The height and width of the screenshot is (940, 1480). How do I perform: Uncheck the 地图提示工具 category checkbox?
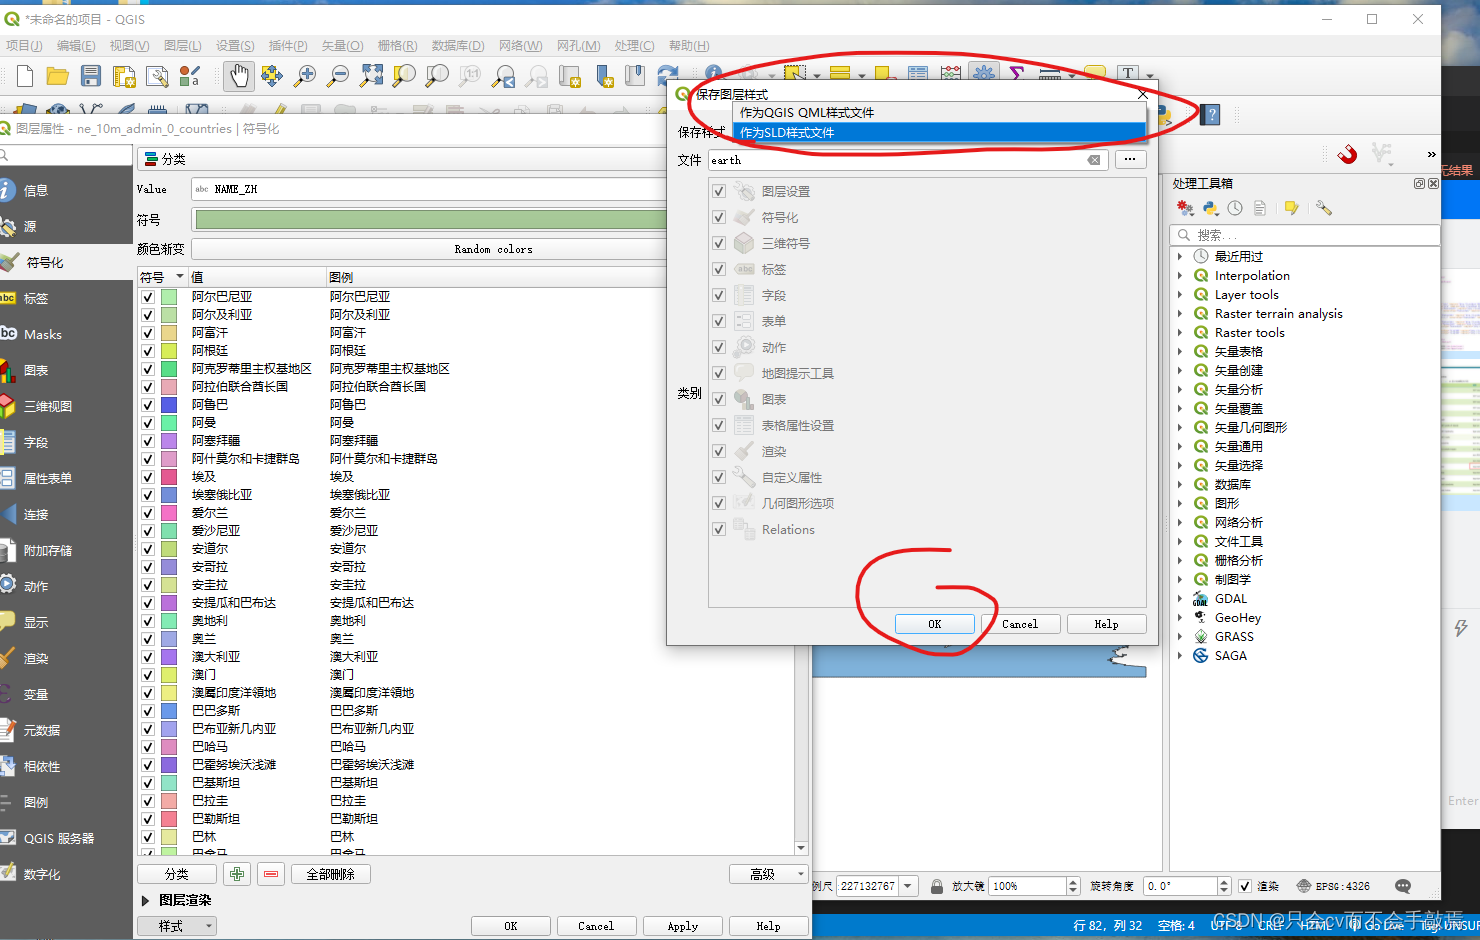coord(718,373)
